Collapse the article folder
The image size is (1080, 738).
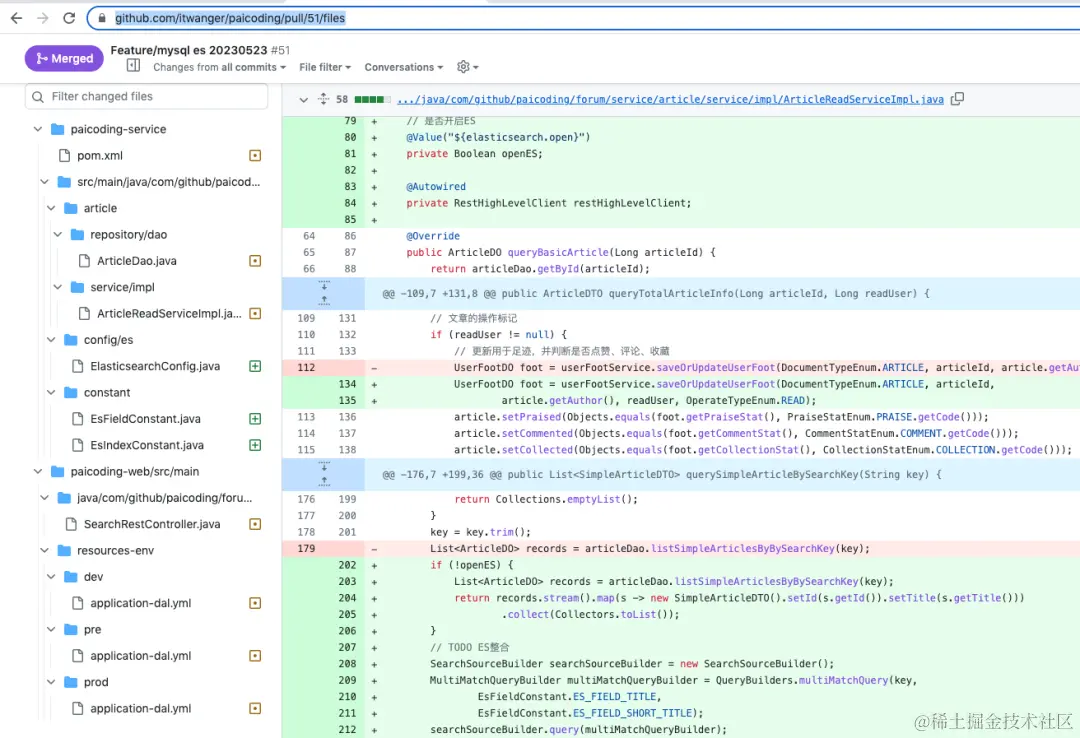click(x=51, y=208)
